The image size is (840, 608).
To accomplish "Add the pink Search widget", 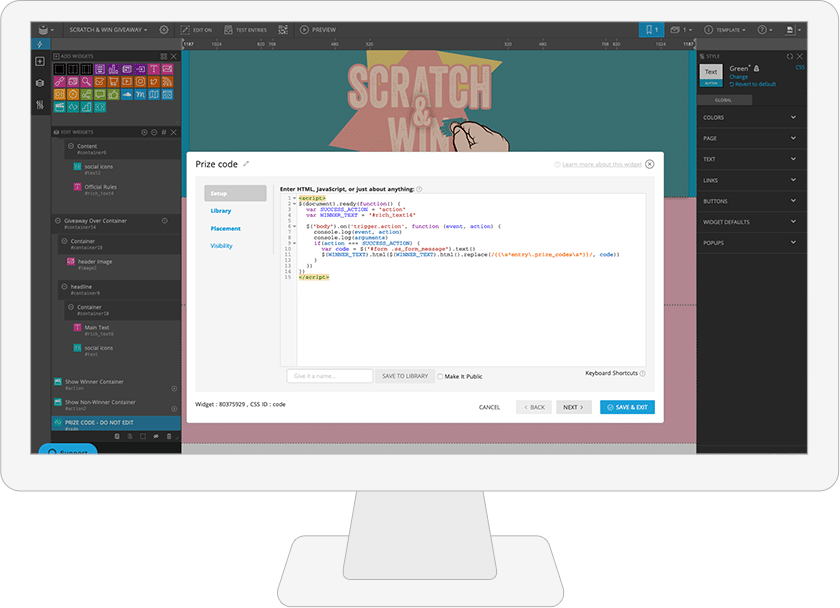I will point(86,82).
